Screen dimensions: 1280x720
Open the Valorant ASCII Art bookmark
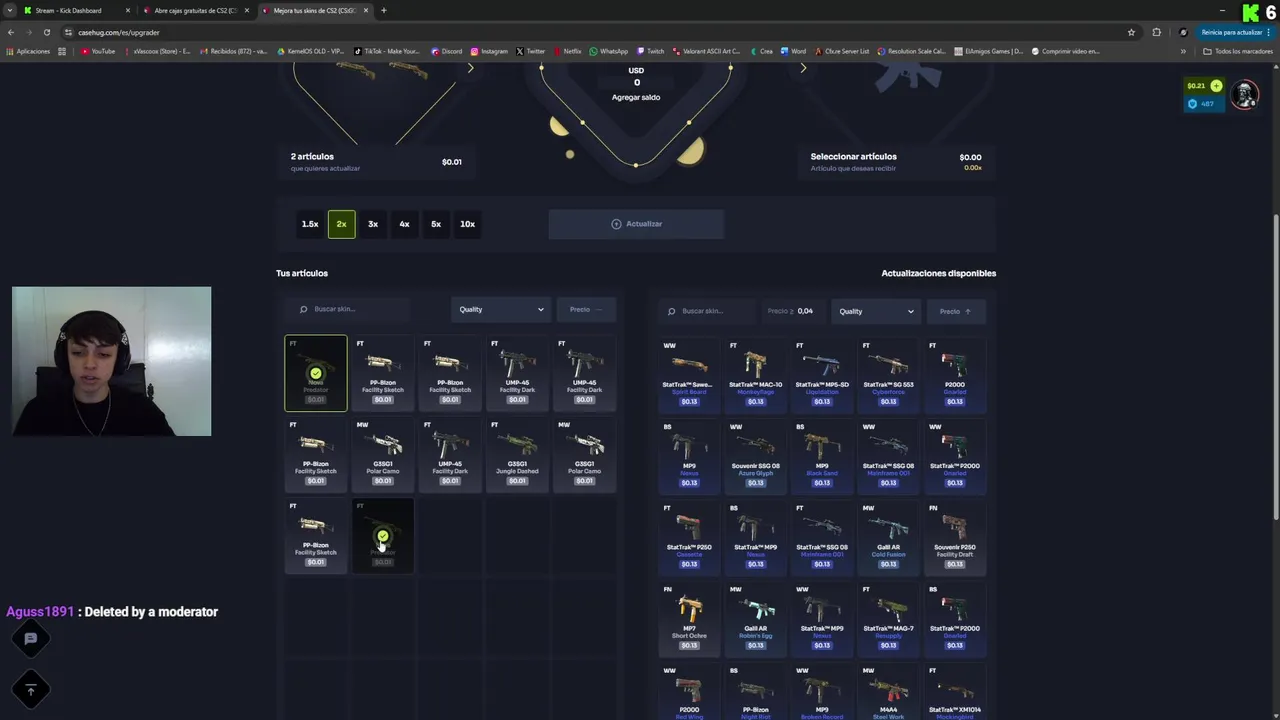(x=706, y=51)
